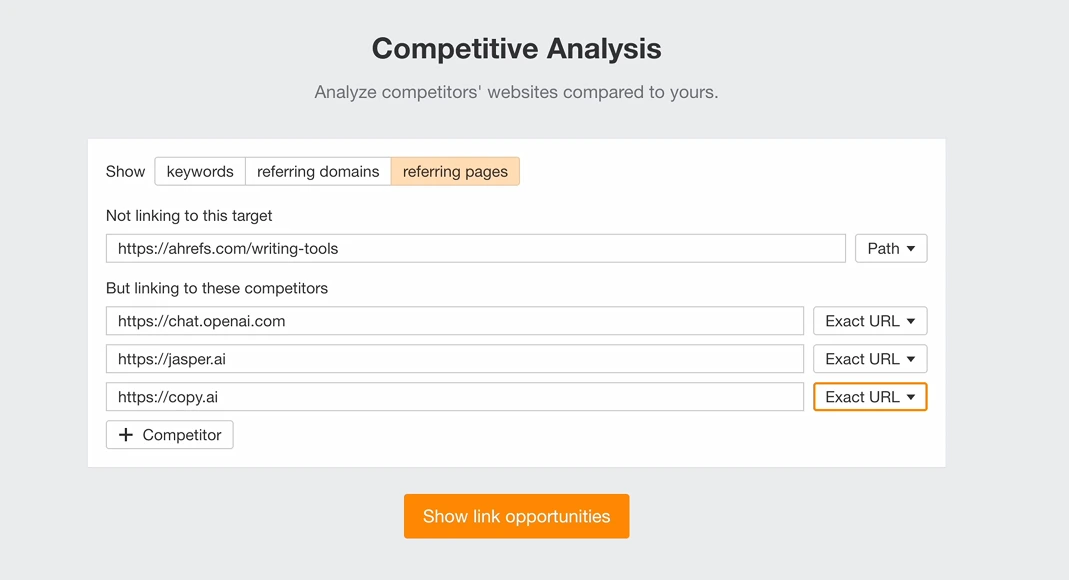Open Exact URL dropdown for jasper.ai

pyautogui.click(x=869, y=359)
